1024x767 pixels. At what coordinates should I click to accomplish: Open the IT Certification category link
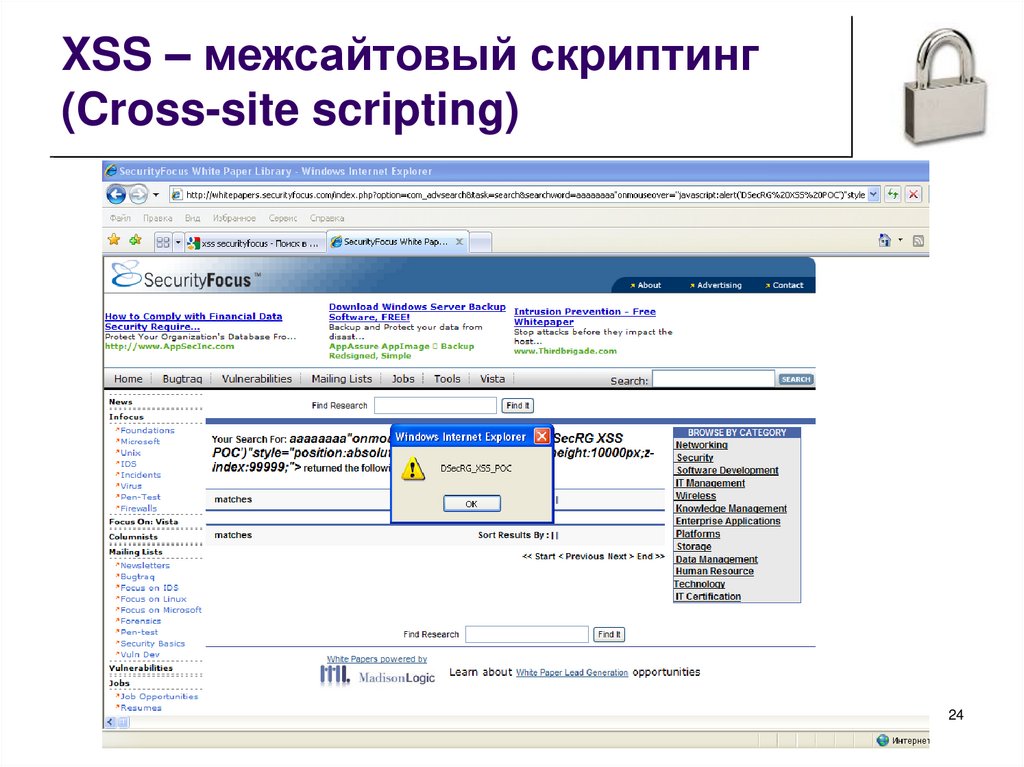[708, 597]
